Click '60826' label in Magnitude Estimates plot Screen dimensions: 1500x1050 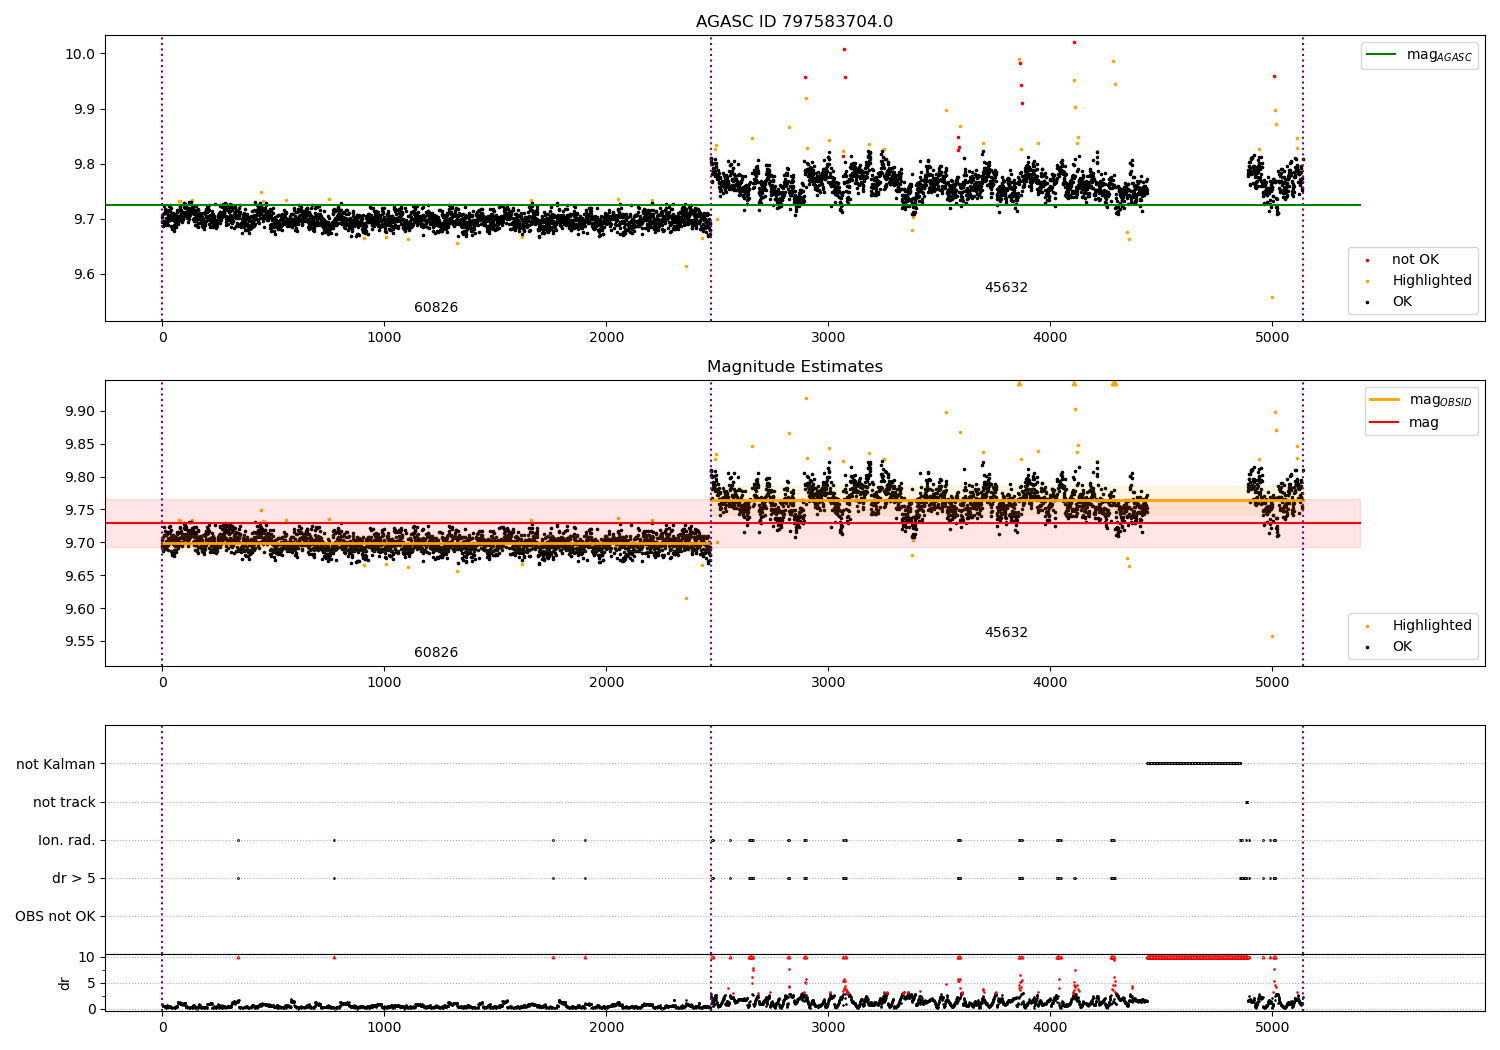pos(436,653)
